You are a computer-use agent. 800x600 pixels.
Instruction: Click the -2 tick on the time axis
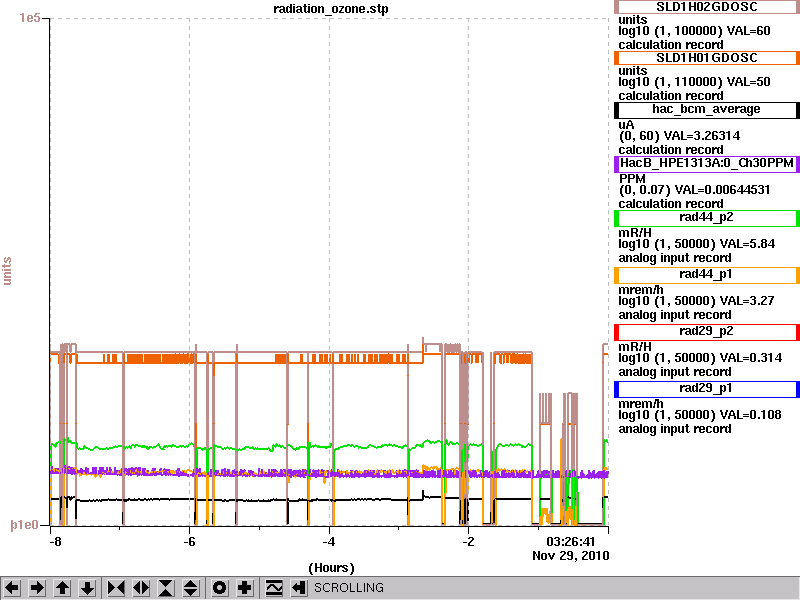(468, 542)
